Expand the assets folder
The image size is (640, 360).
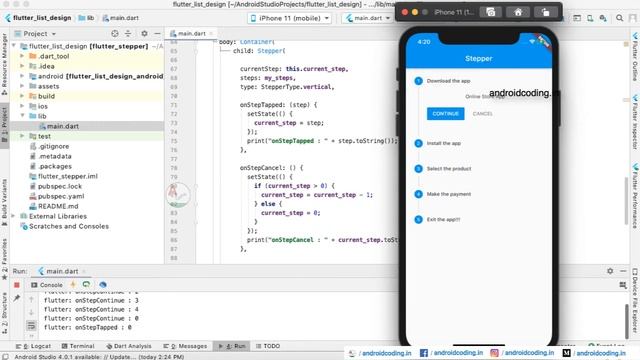pyautogui.click(x=22, y=86)
